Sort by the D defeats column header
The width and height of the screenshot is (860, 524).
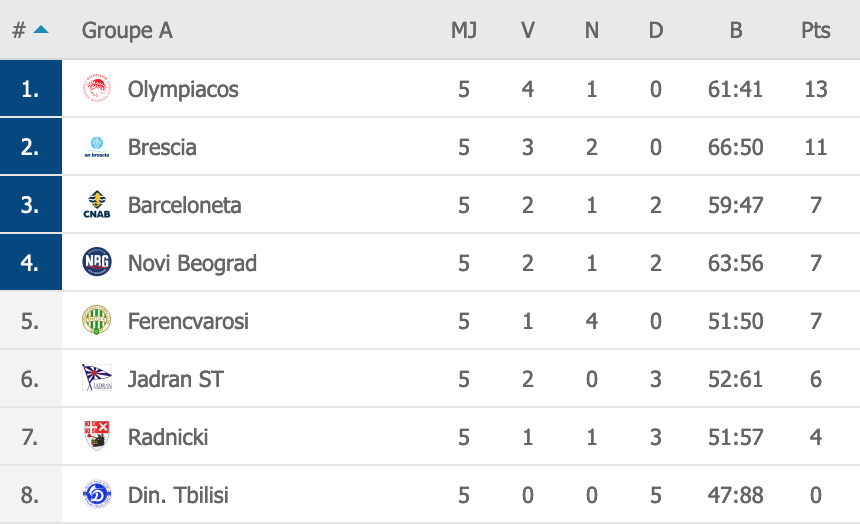[x=655, y=30]
